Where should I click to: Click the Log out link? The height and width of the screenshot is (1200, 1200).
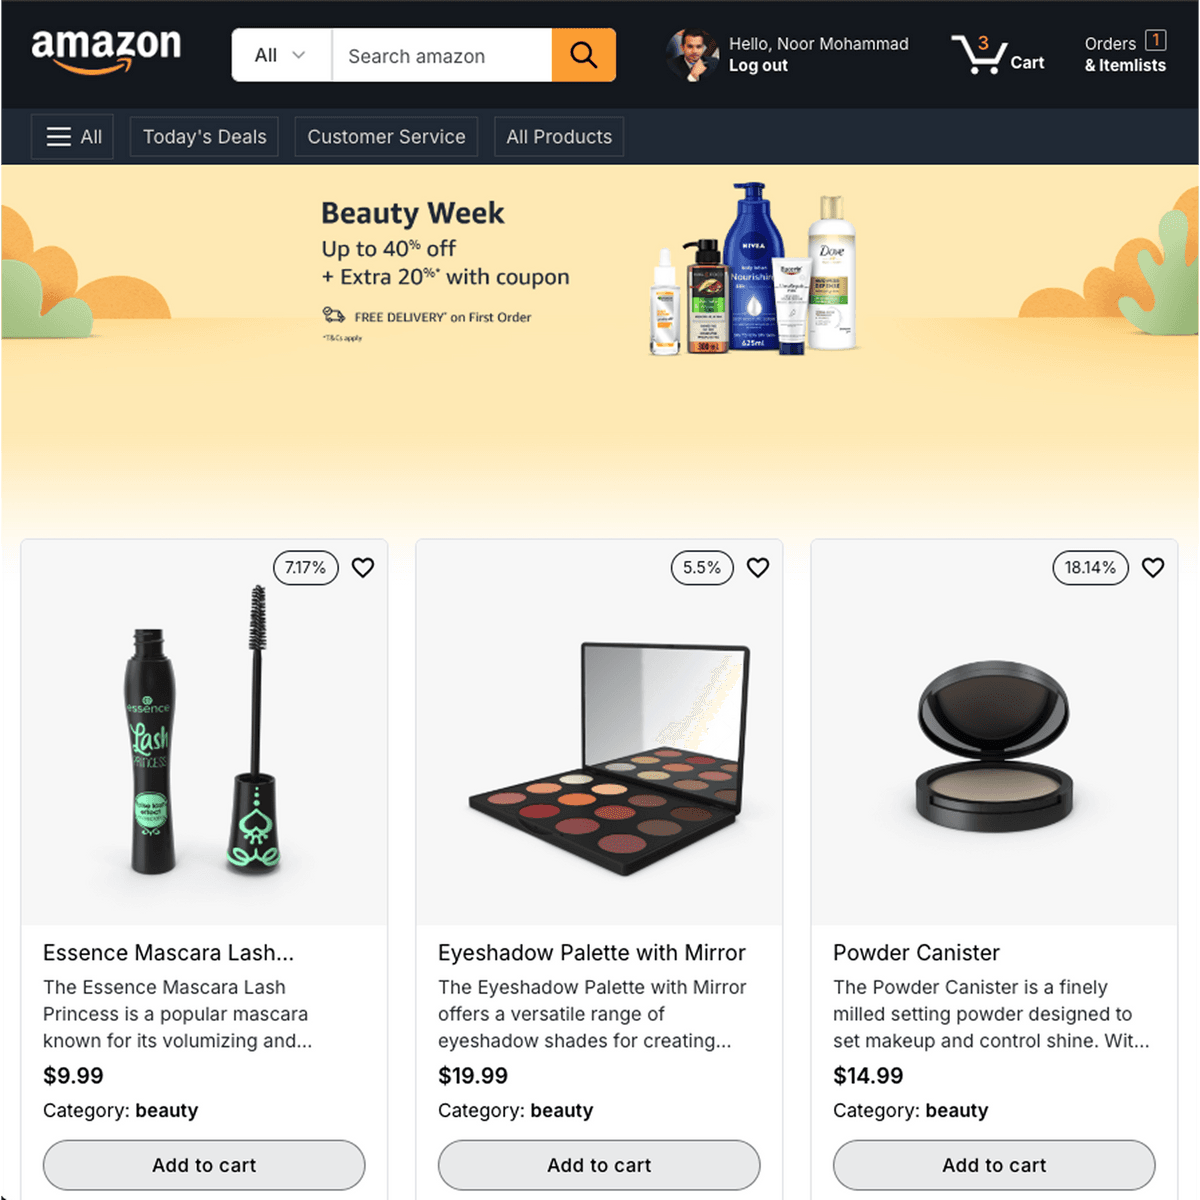tap(758, 65)
